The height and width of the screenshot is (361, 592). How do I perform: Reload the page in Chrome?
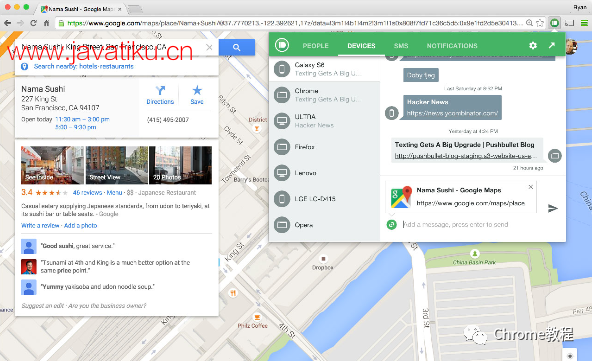[x=33, y=23]
